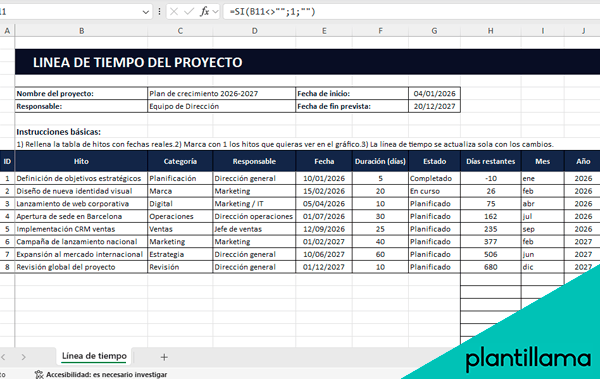This screenshot has width=600, height=379.
Task: Click the 'Nombre del proyecto:' label cell
Action: click(x=81, y=93)
